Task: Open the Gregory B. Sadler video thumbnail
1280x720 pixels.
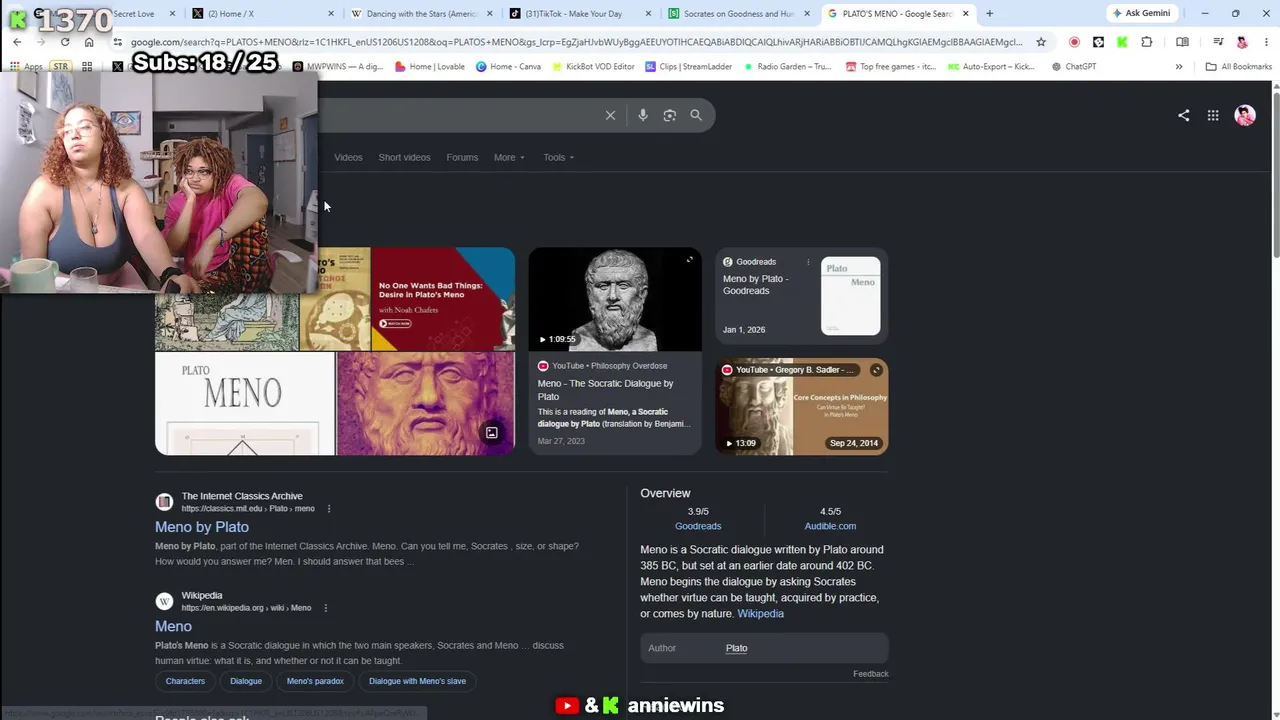Action: [x=802, y=407]
